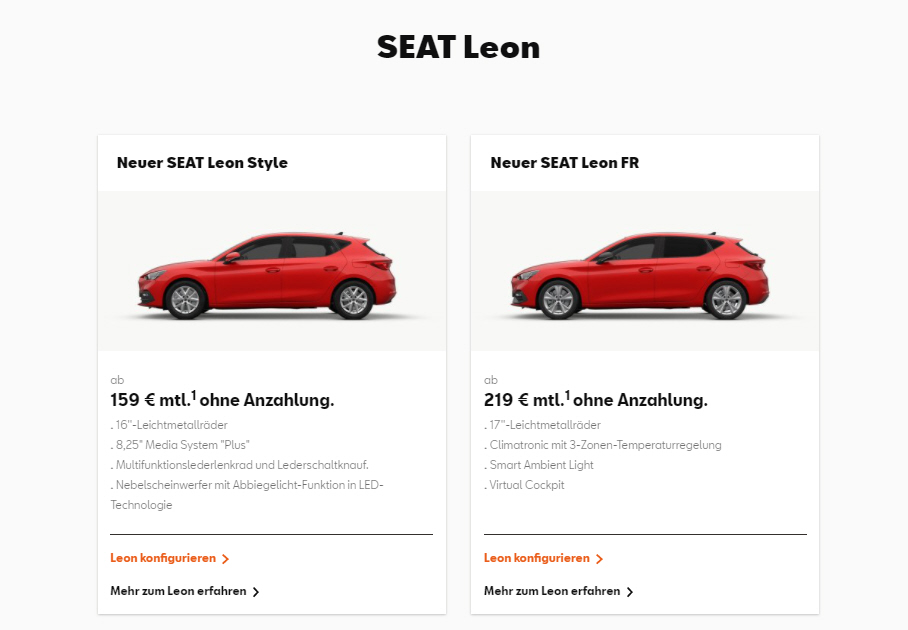This screenshot has height=630, width=908.
Task: Click arrow next to right Mehr zum Leon erfahren
Action: click(x=630, y=592)
